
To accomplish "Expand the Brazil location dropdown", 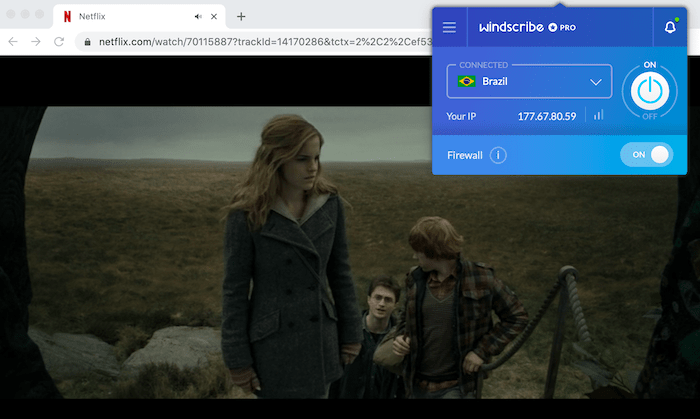I will pos(529,82).
